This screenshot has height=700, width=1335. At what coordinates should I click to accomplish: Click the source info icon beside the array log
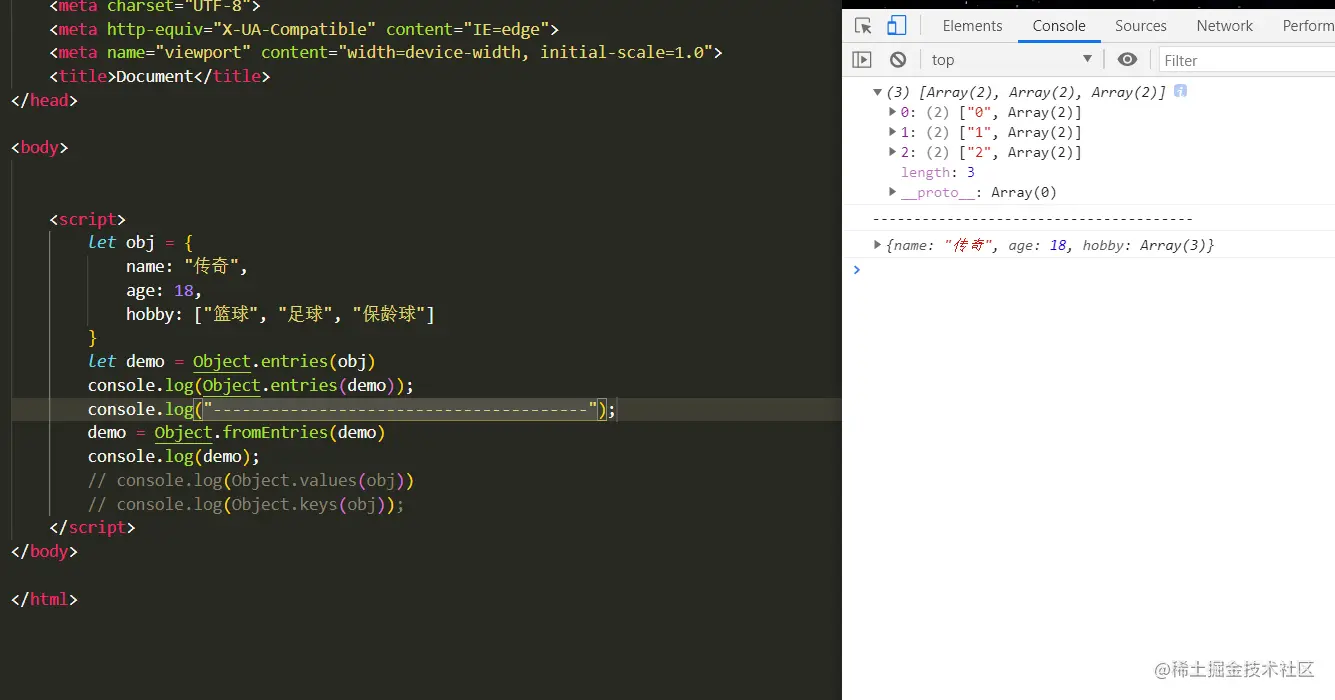[x=1180, y=91]
